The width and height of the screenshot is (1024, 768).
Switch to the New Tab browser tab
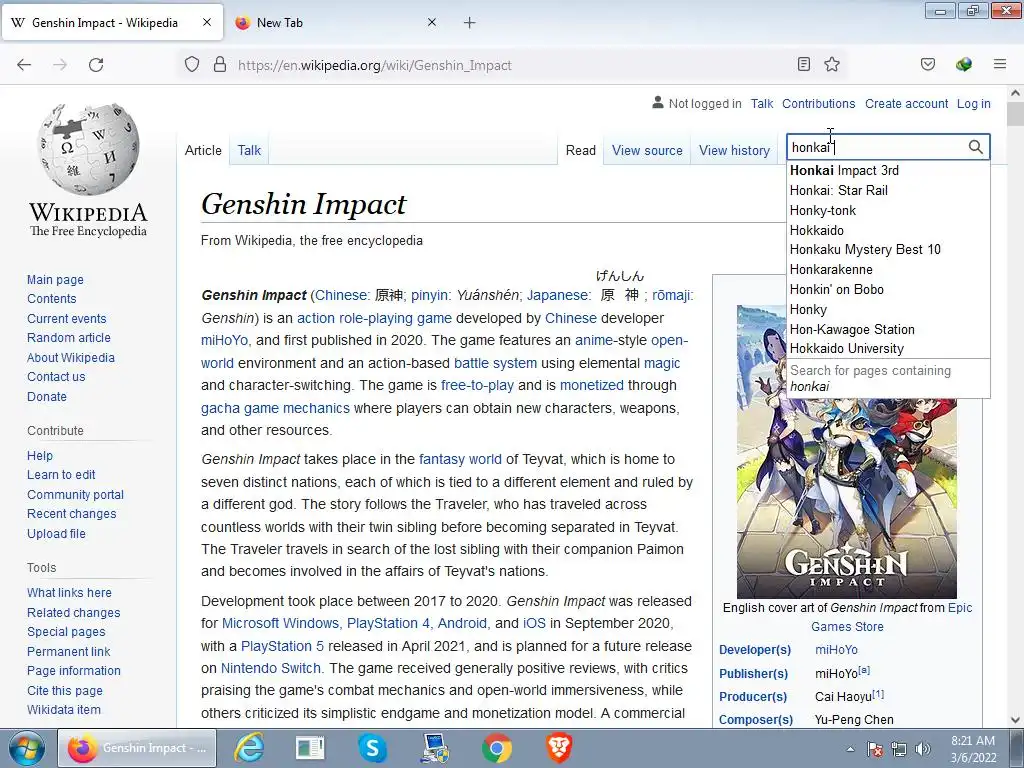click(x=336, y=23)
